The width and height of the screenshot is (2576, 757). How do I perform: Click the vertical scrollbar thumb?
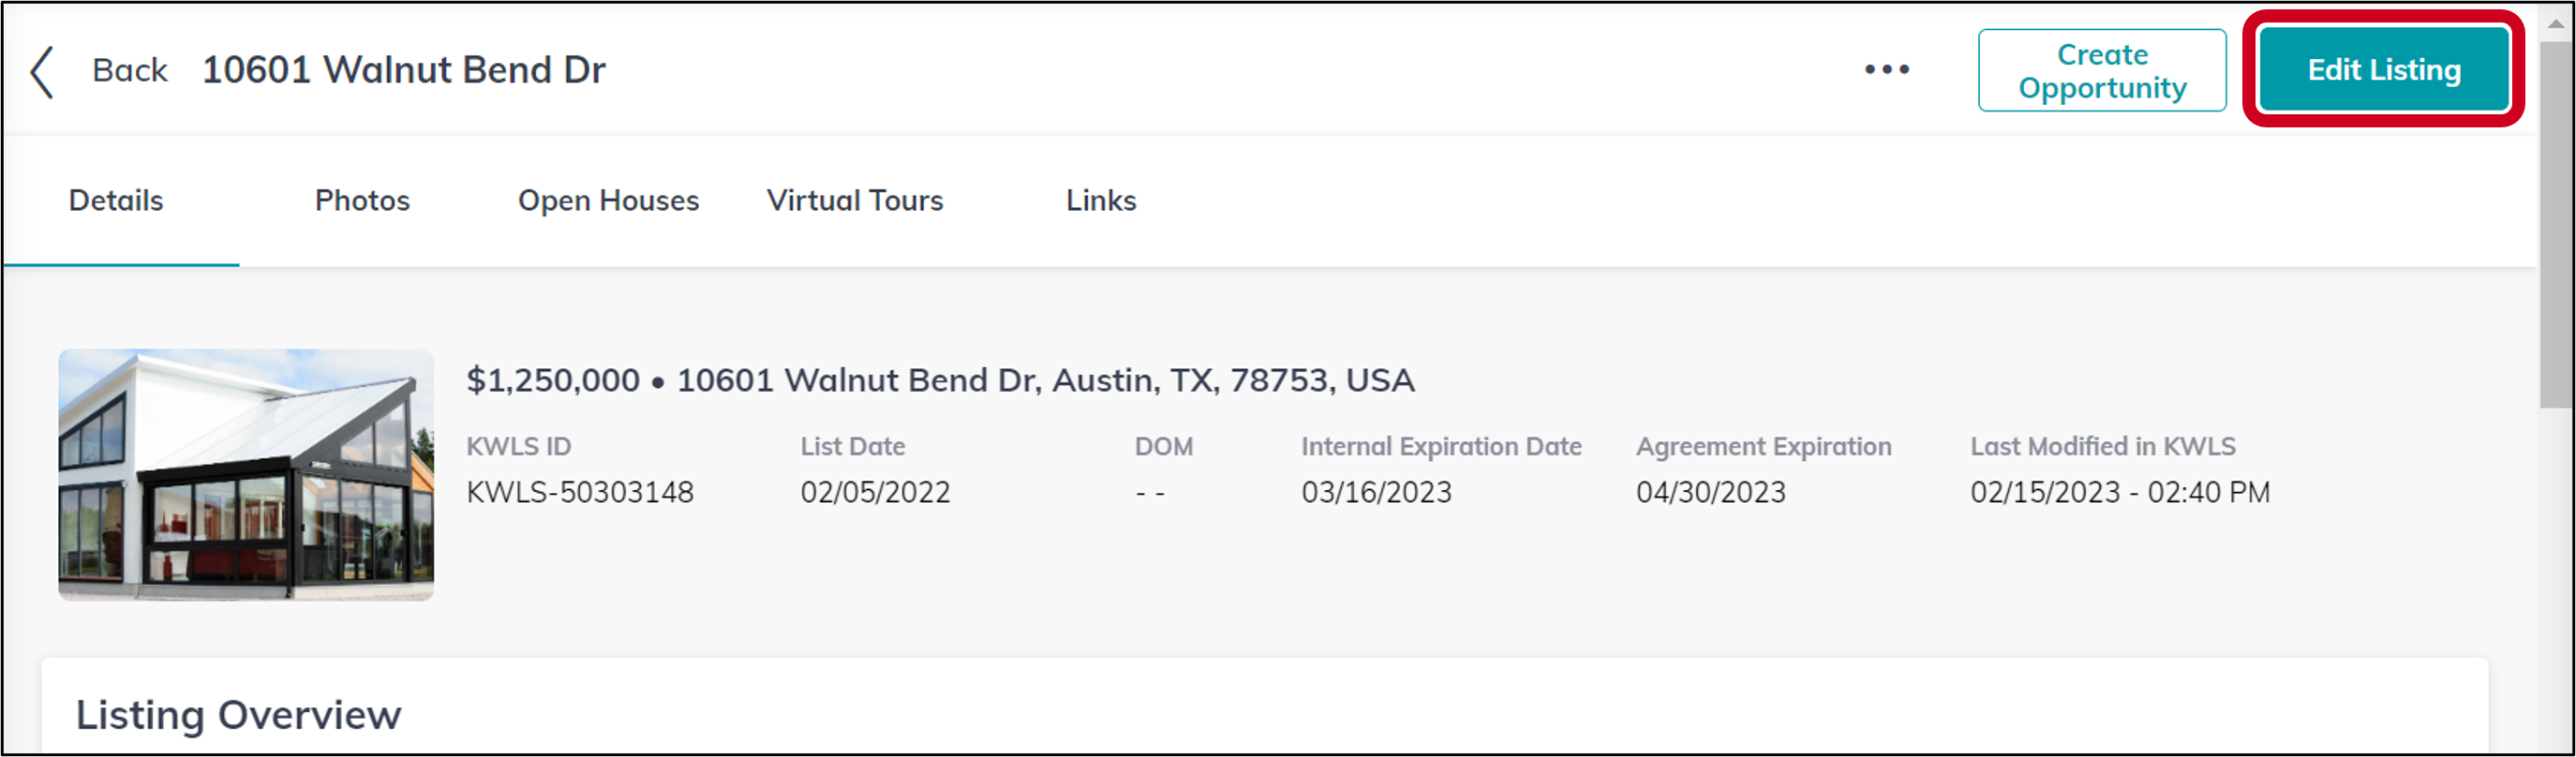coord(2556,222)
